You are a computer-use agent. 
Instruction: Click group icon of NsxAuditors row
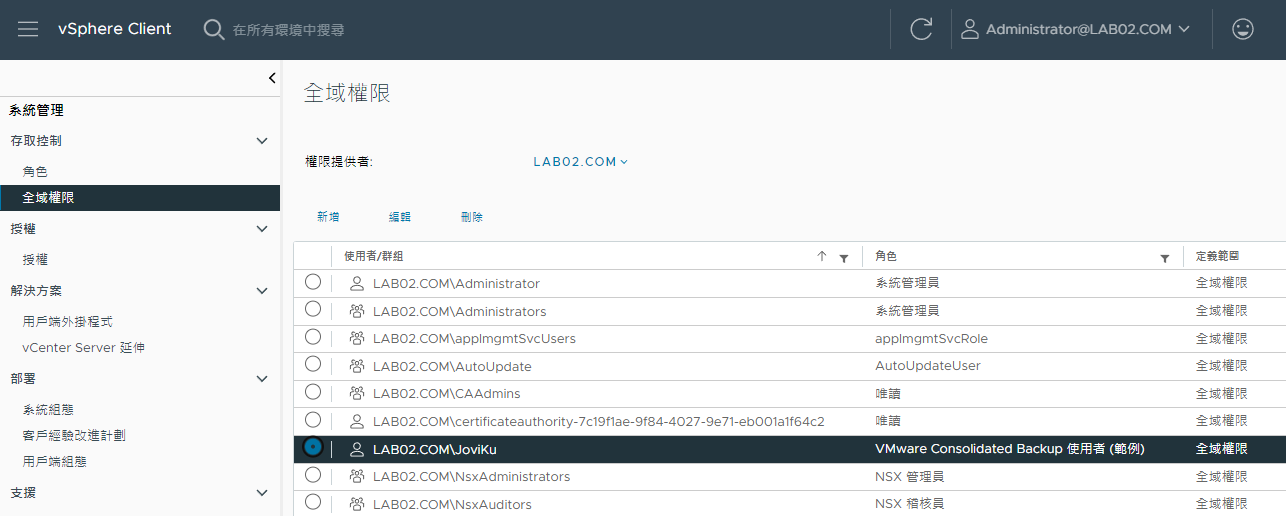(x=356, y=504)
